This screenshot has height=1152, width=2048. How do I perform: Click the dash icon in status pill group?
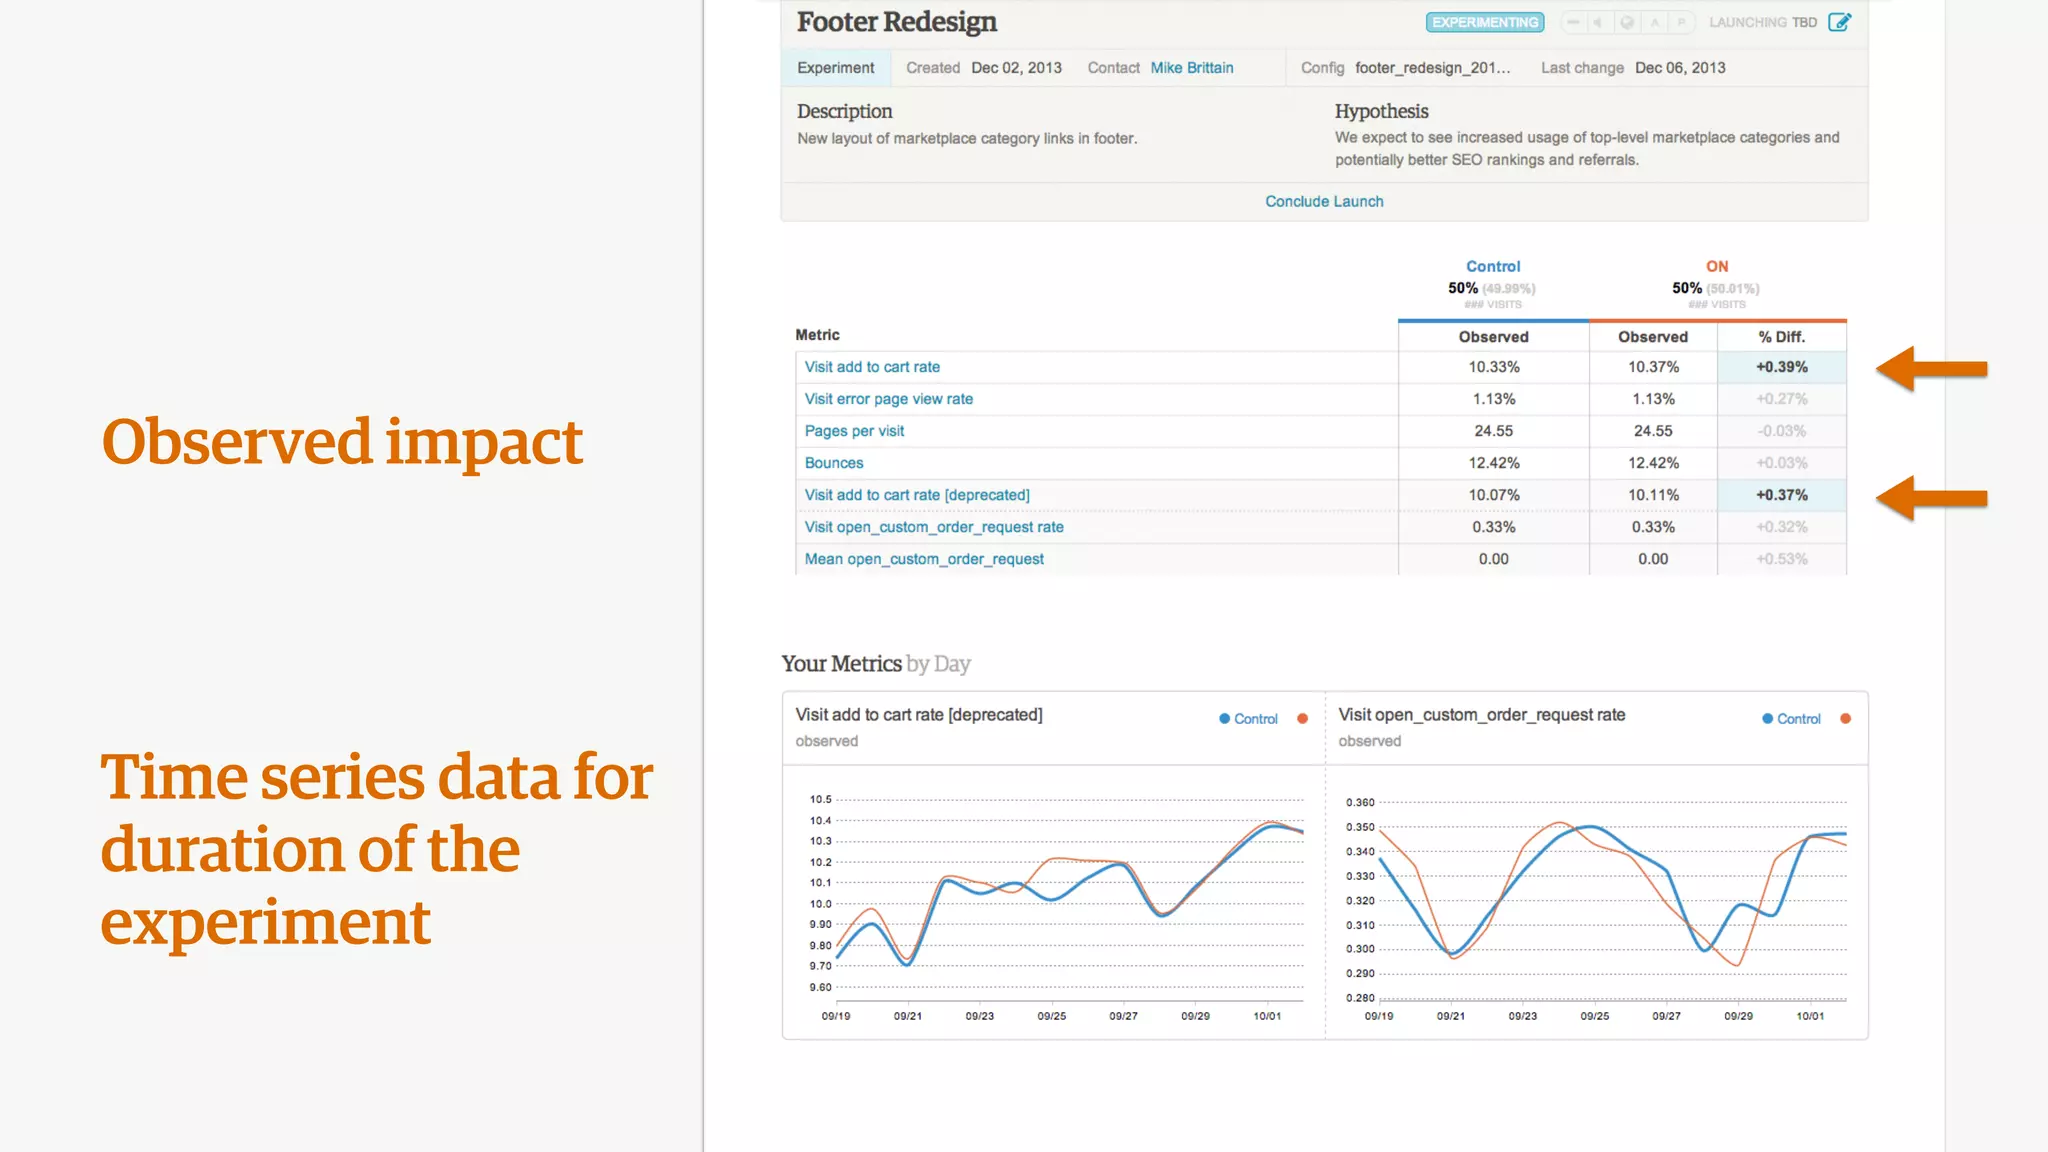1573,22
